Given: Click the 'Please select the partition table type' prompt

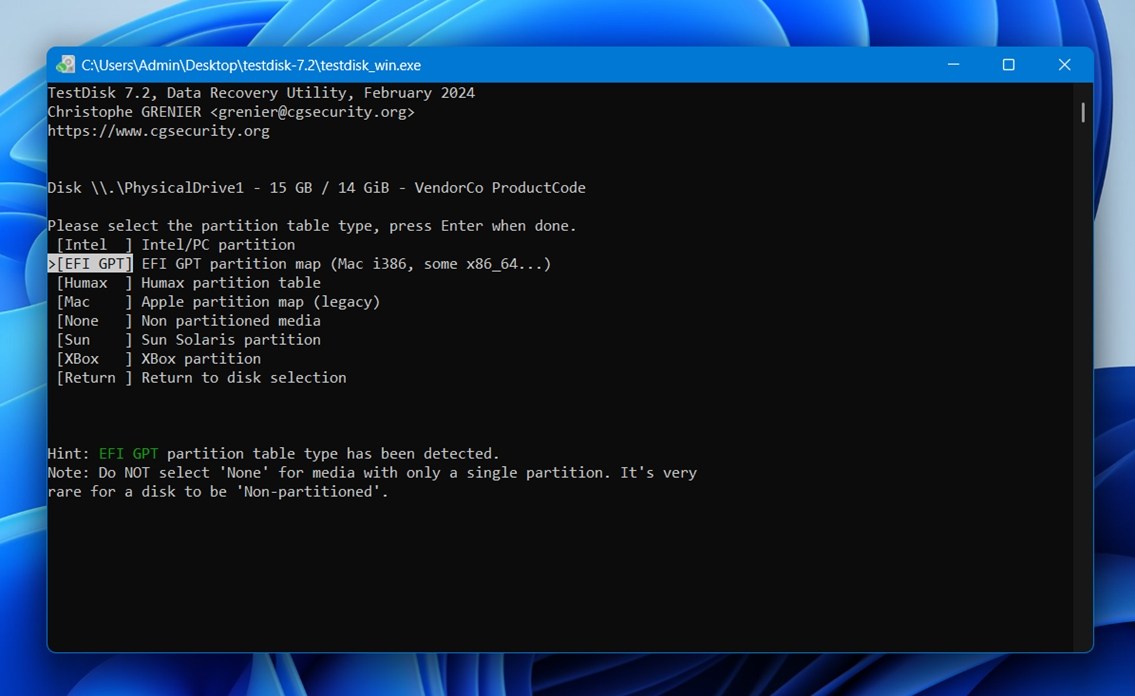Looking at the screenshot, I should (312, 226).
